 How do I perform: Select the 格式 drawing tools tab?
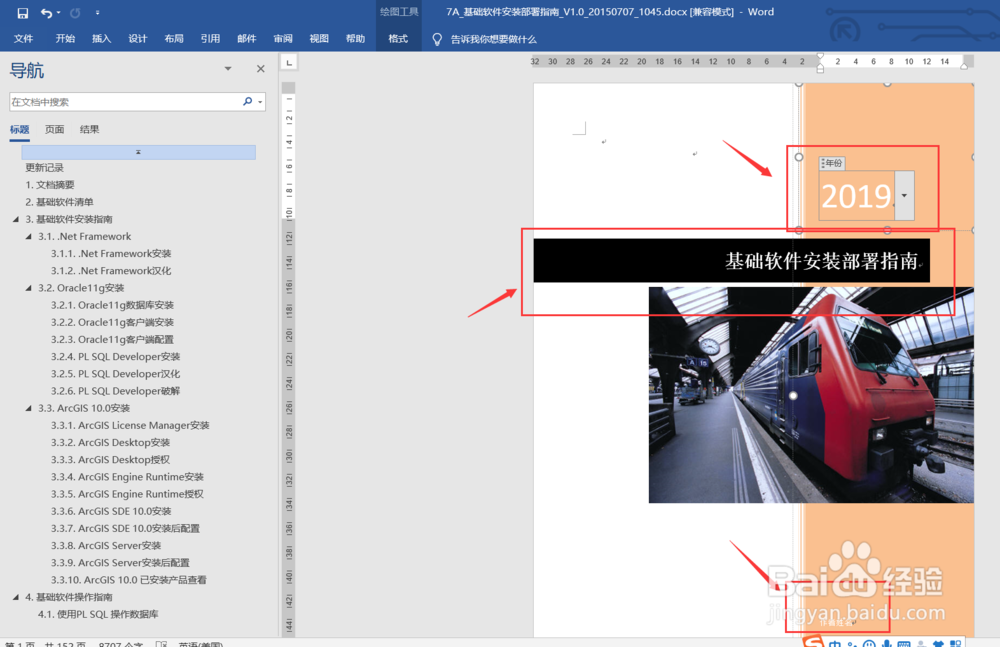[399, 39]
